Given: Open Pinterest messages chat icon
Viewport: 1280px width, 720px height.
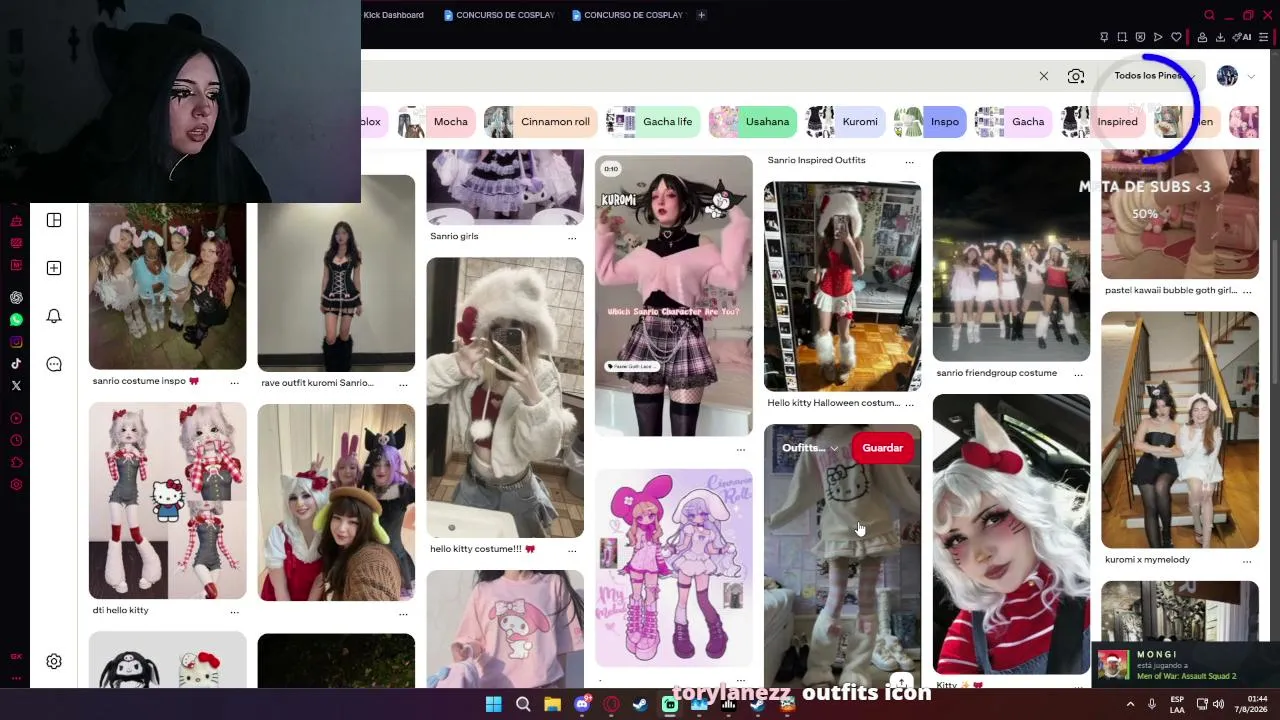Looking at the screenshot, I should coord(54,364).
